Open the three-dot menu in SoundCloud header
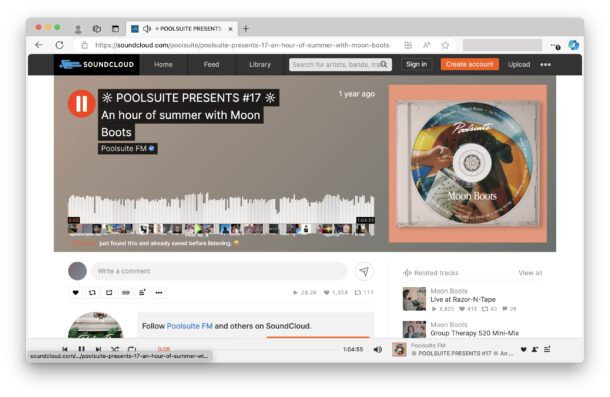The height and width of the screenshot is (397, 610). click(x=545, y=65)
